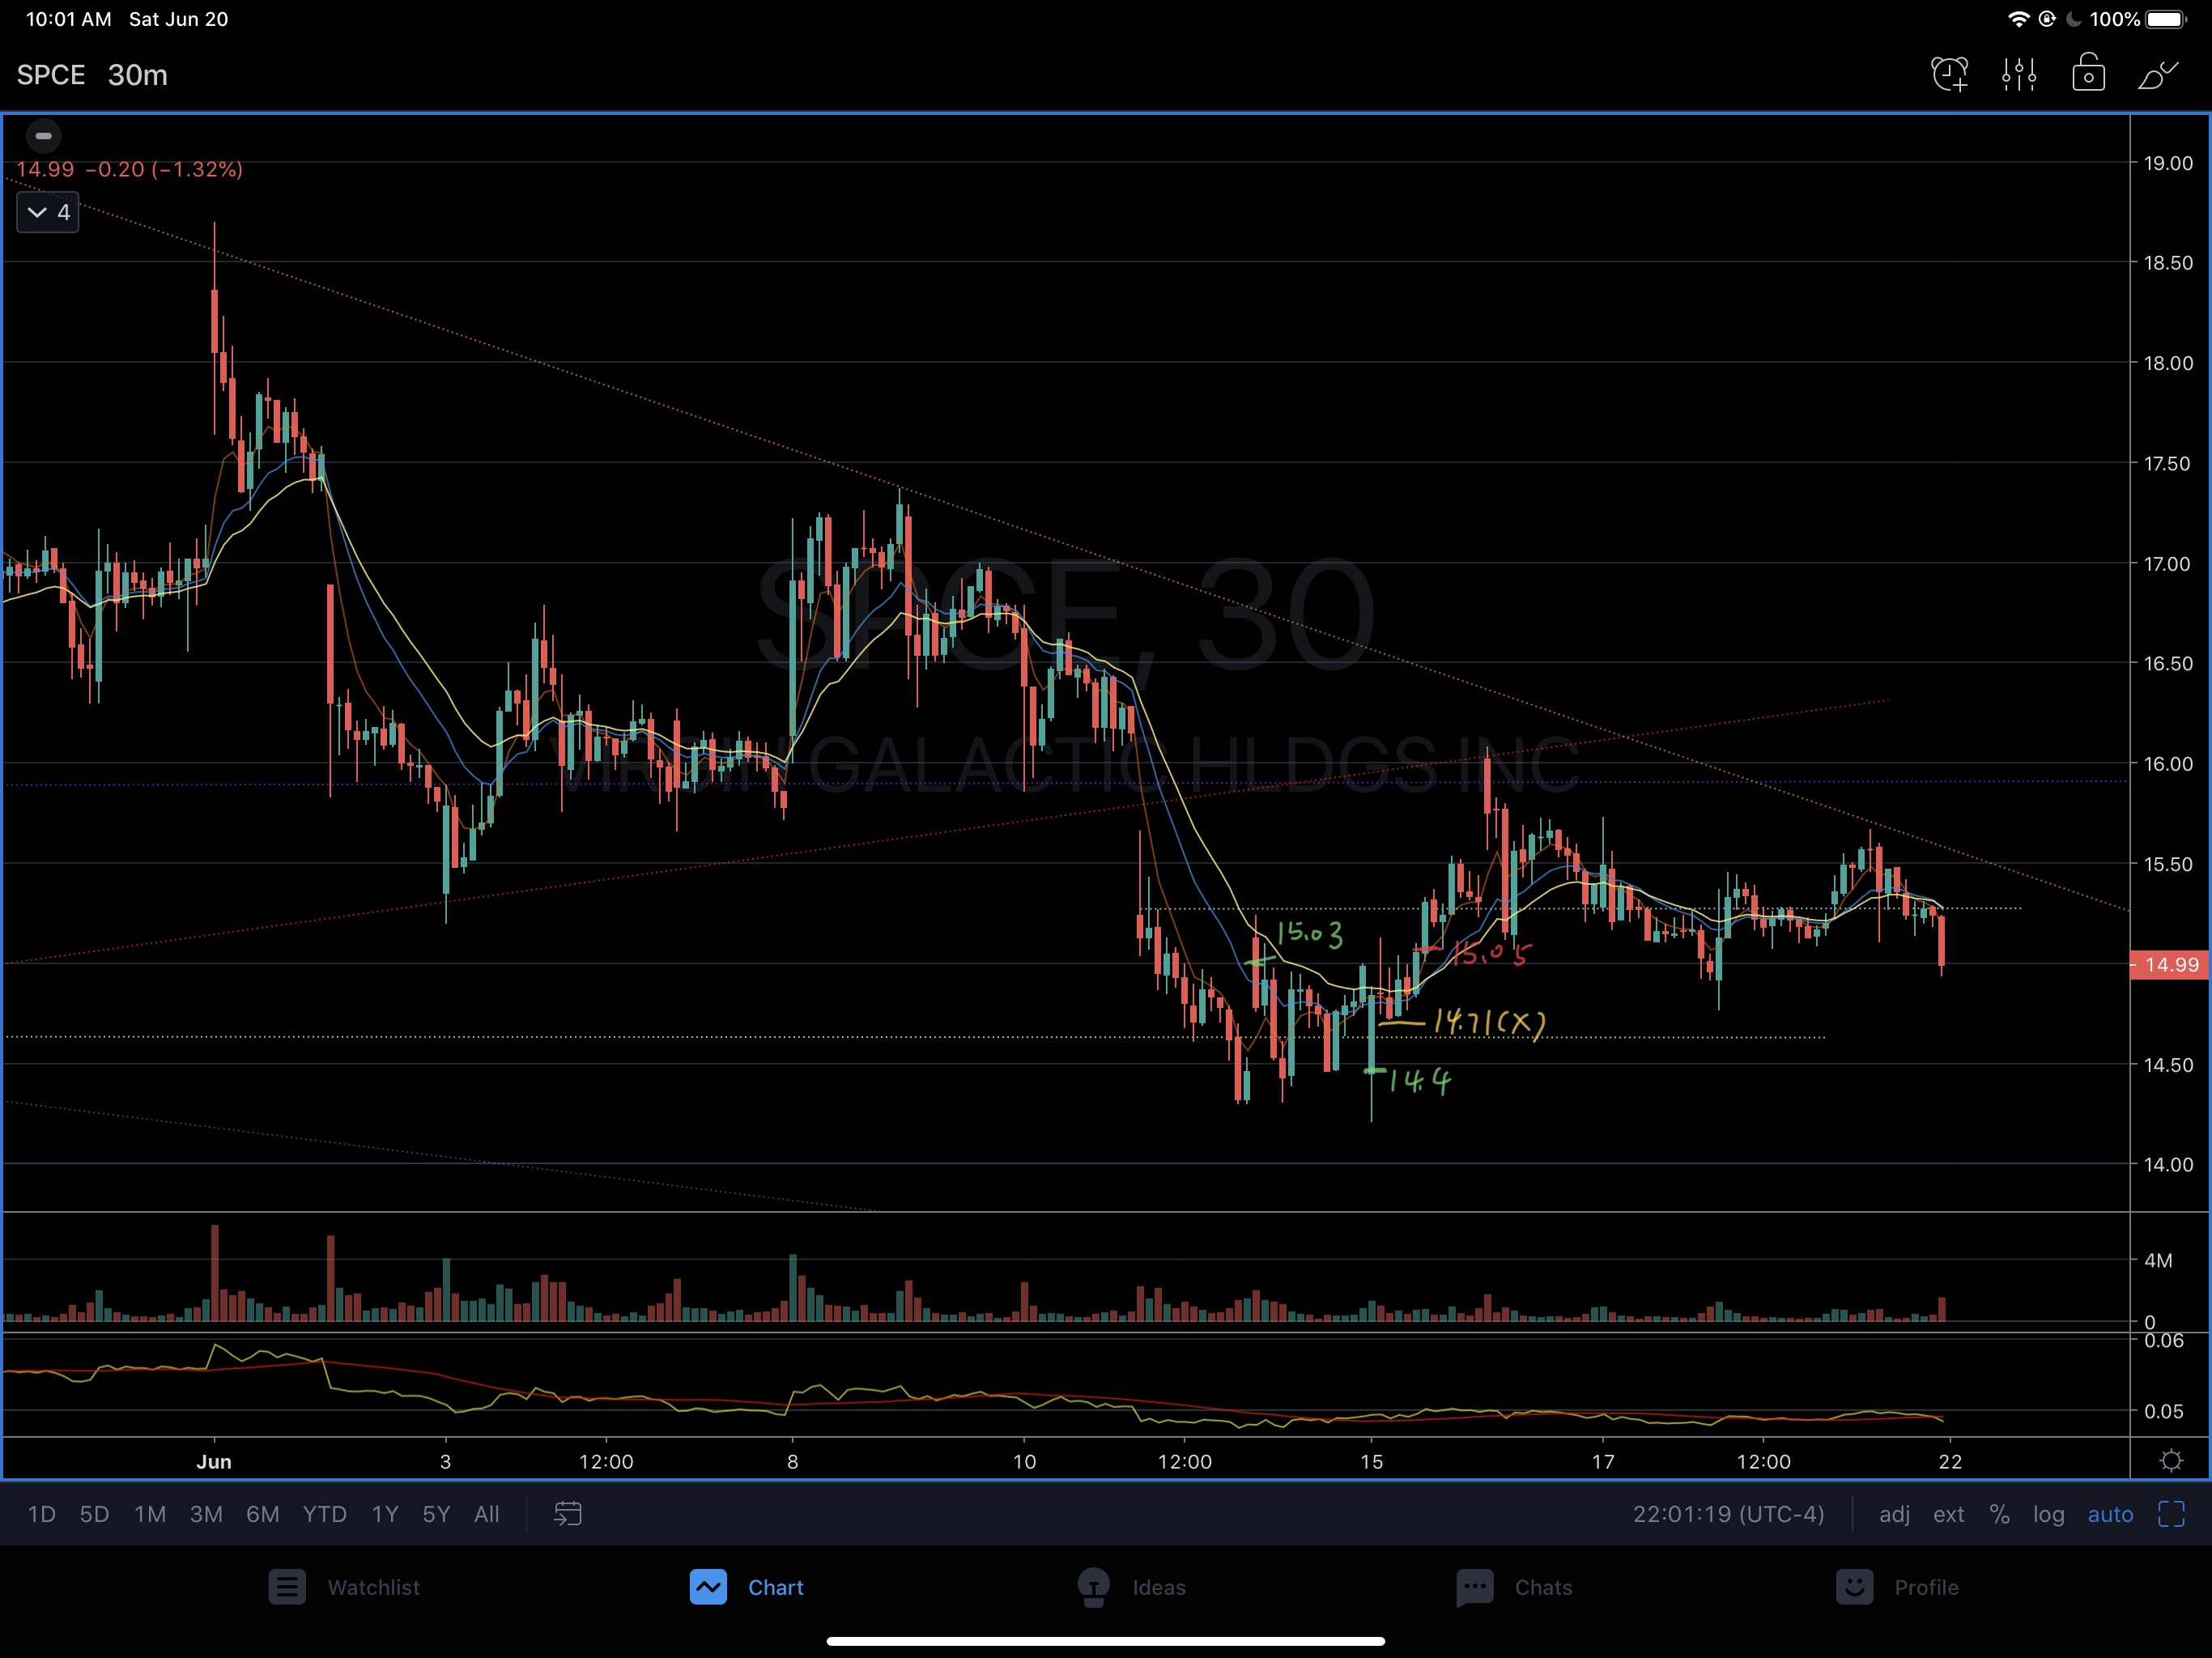Open the SPCE symbol search
The height and width of the screenshot is (1658, 2212).
tap(51, 75)
